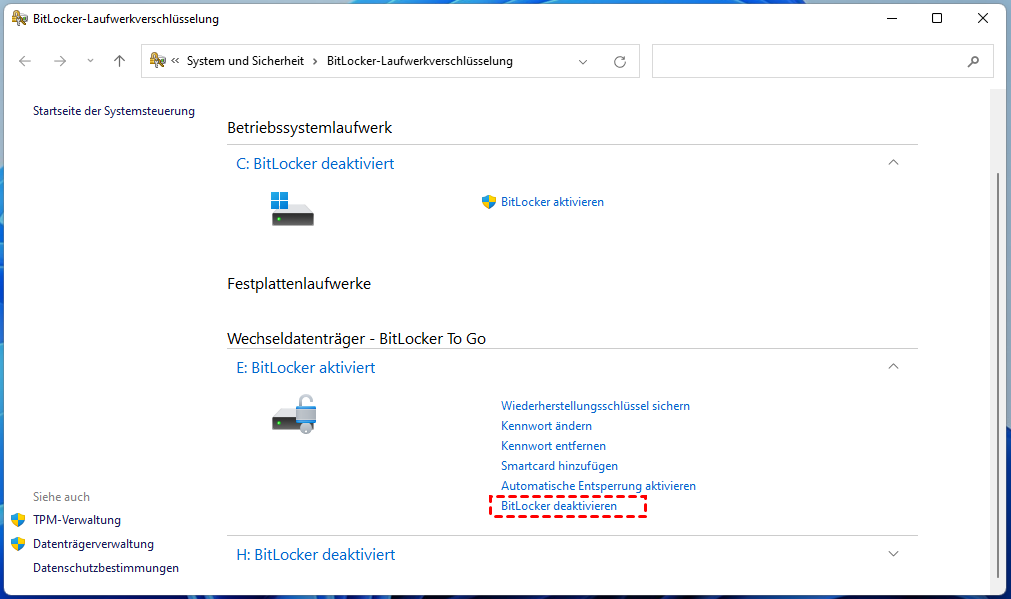Click Kennwort entfernen

click(x=553, y=446)
